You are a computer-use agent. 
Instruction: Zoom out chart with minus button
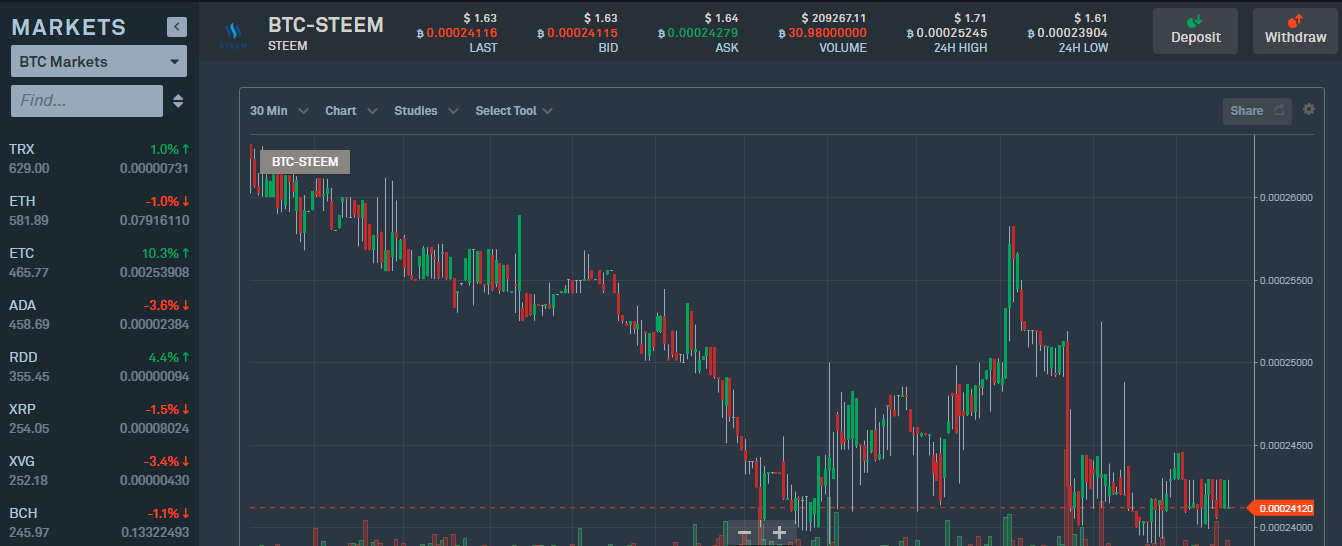click(x=744, y=532)
